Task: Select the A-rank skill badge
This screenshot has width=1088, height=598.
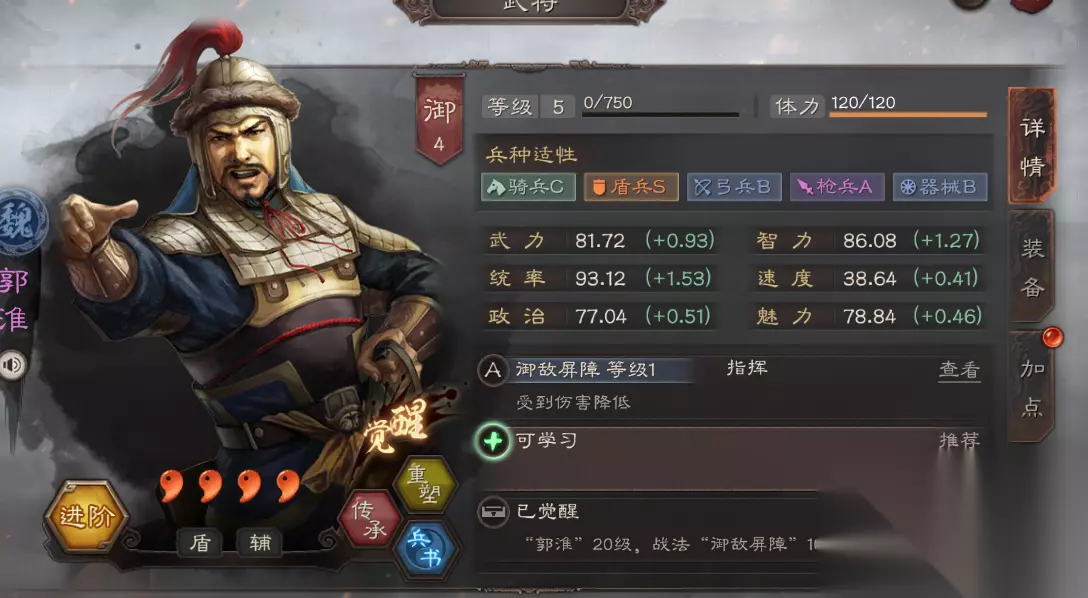Action: click(x=493, y=370)
